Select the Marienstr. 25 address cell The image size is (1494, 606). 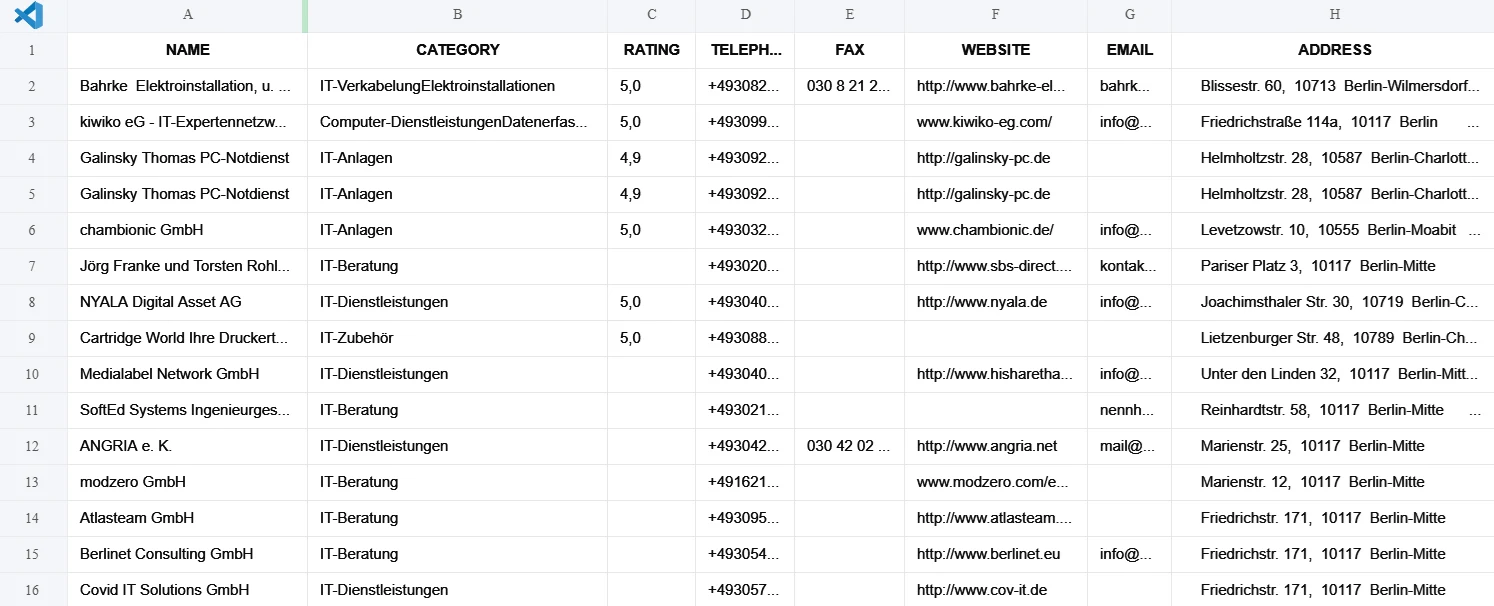(1335, 446)
